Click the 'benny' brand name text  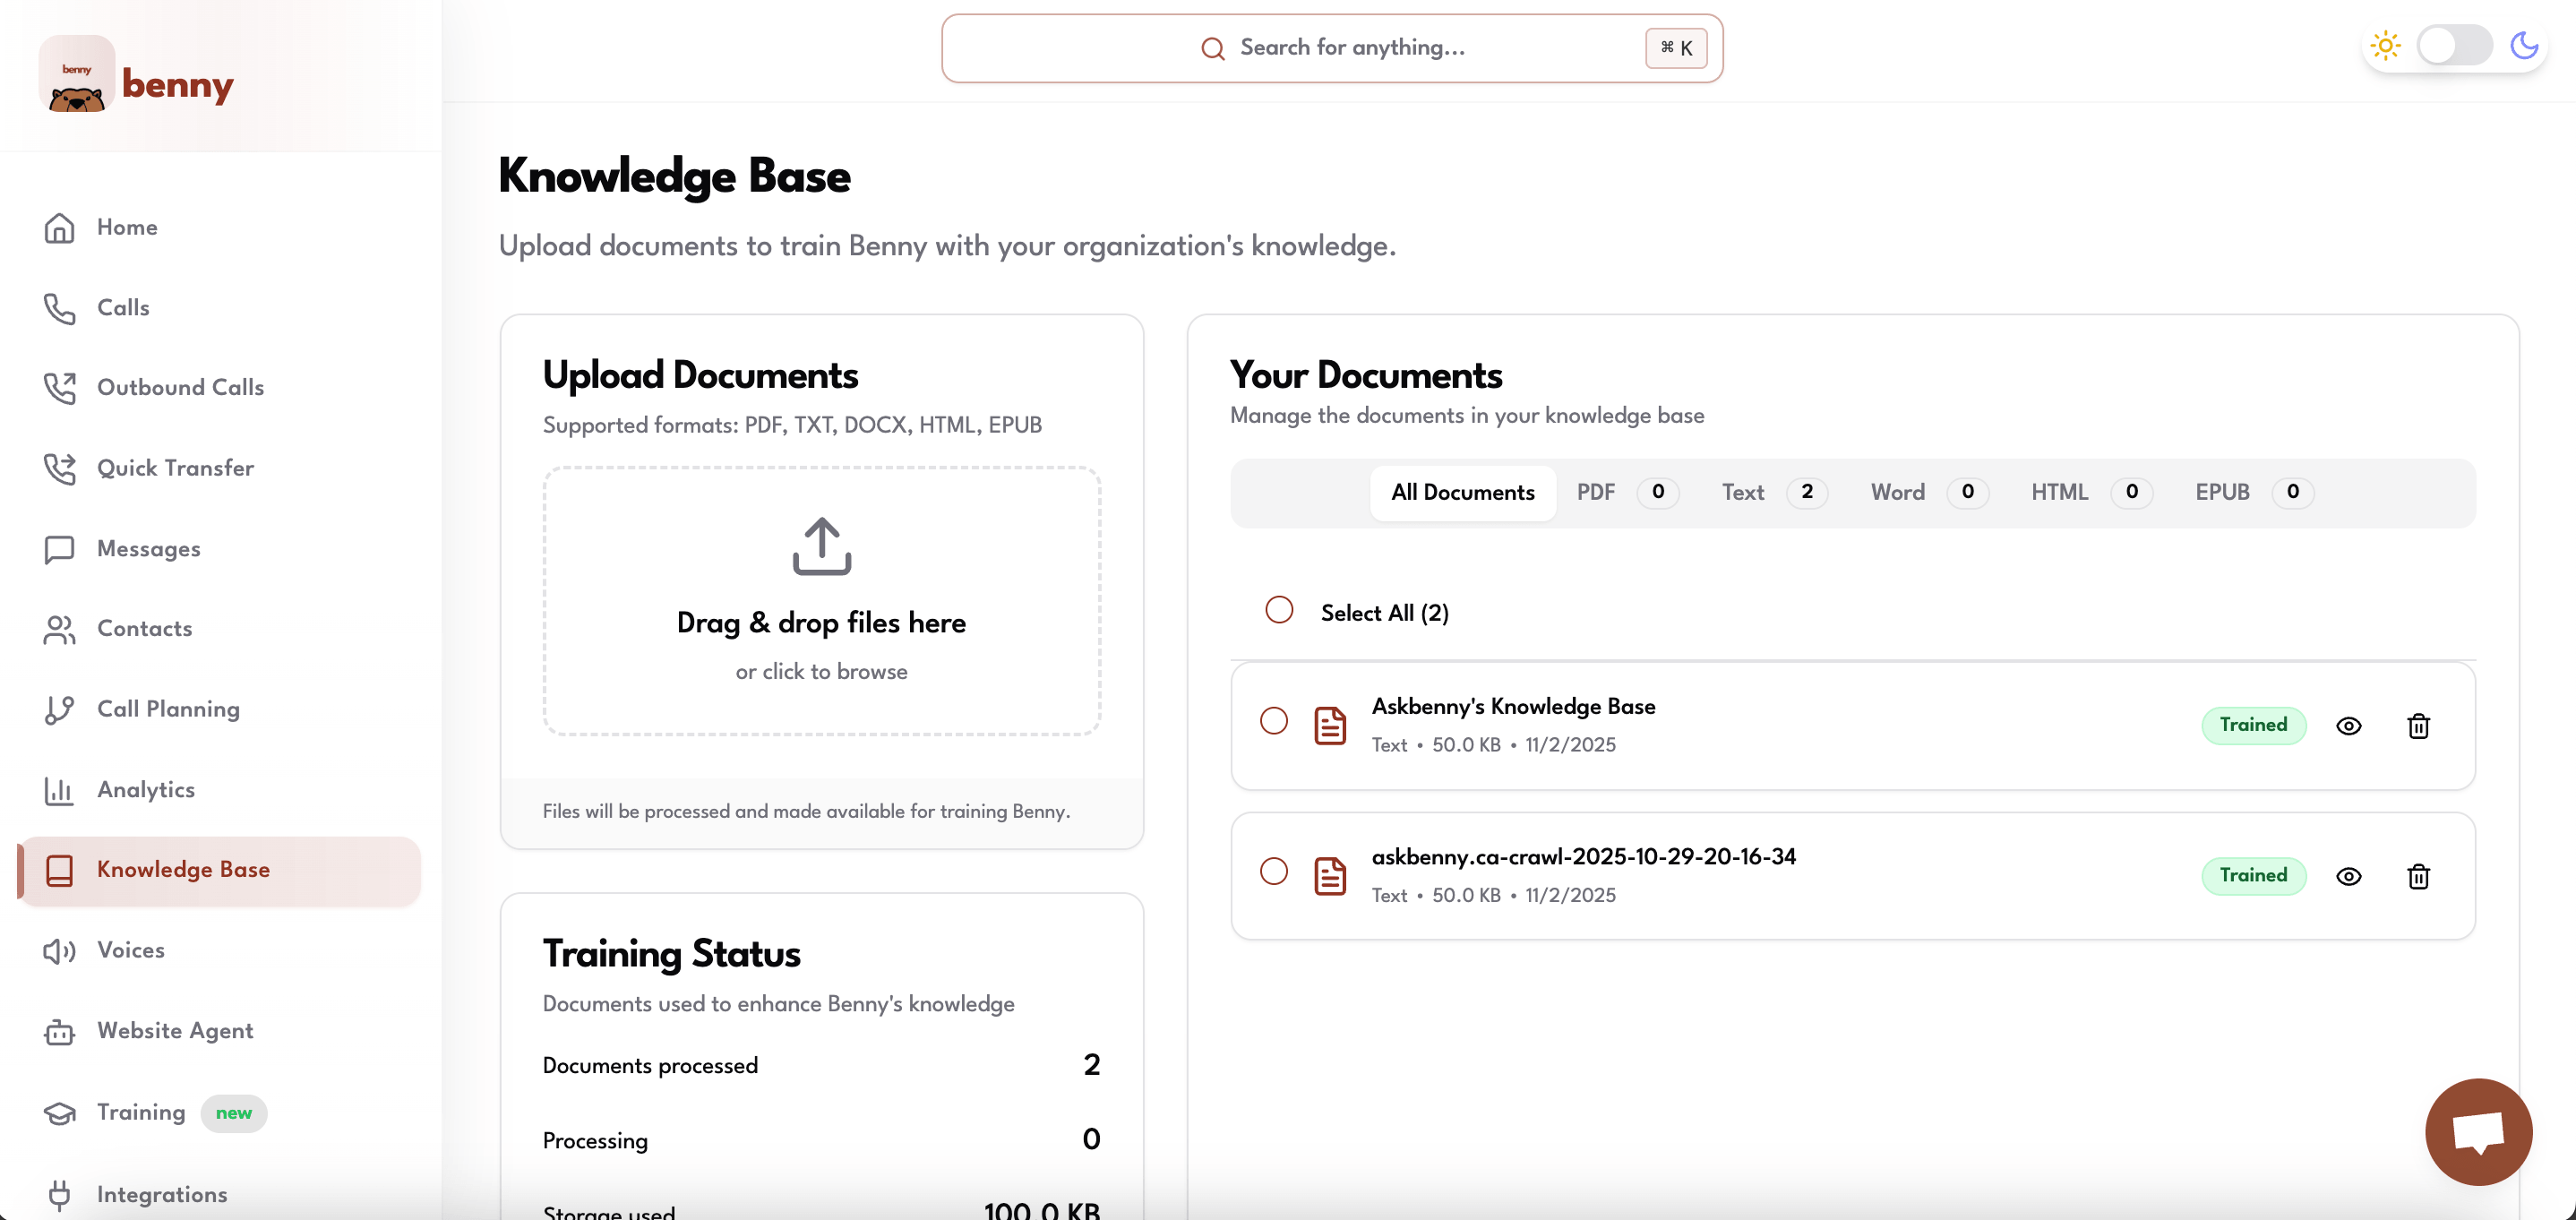coord(178,85)
